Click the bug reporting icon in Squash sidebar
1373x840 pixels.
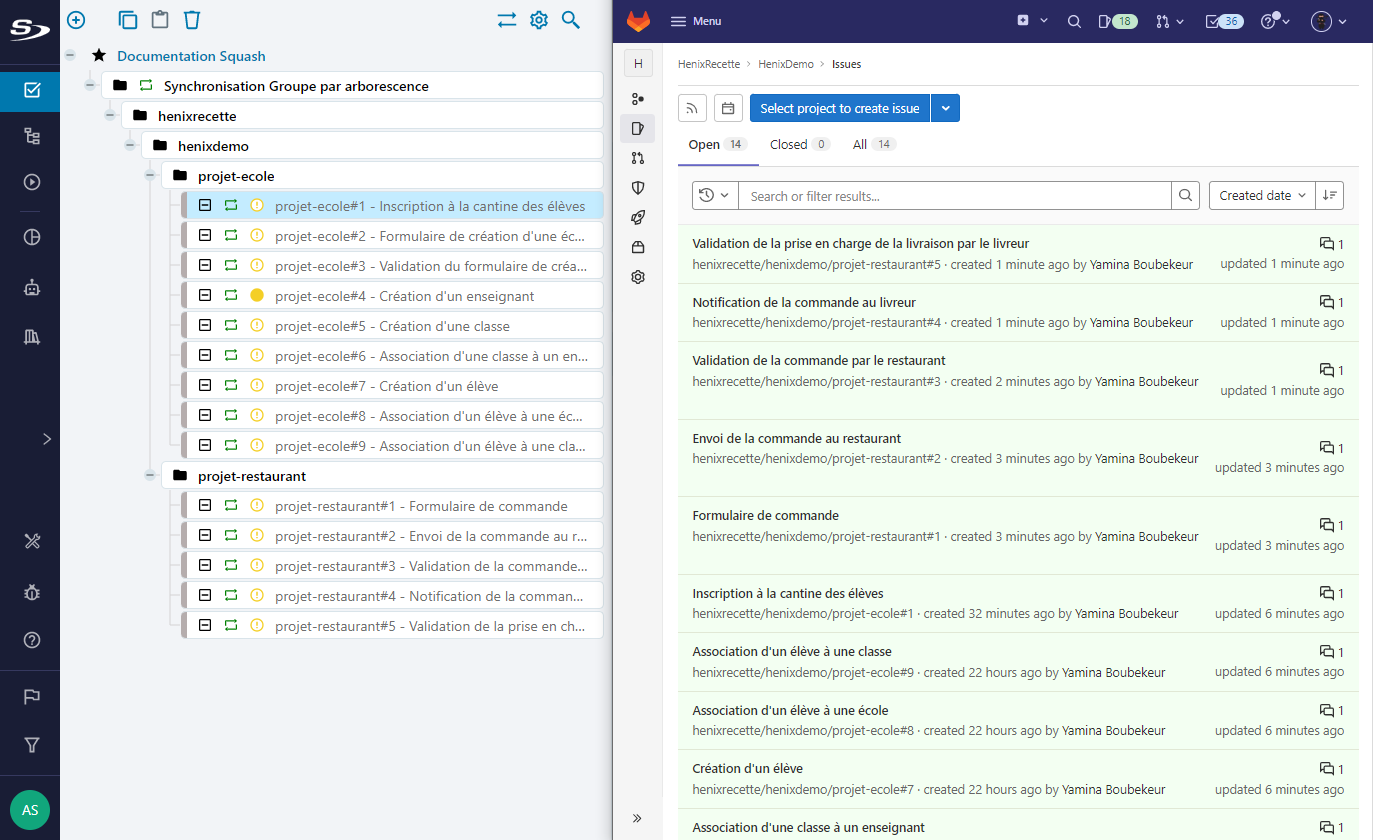[x=30, y=592]
